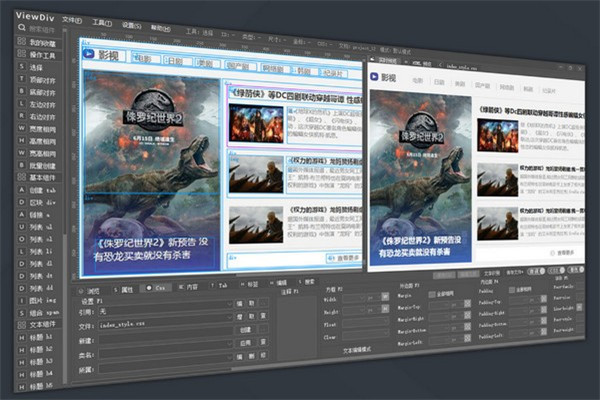Insert a 列表 dd component icon
600x400 pixels.
pyautogui.click(x=21, y=288)
